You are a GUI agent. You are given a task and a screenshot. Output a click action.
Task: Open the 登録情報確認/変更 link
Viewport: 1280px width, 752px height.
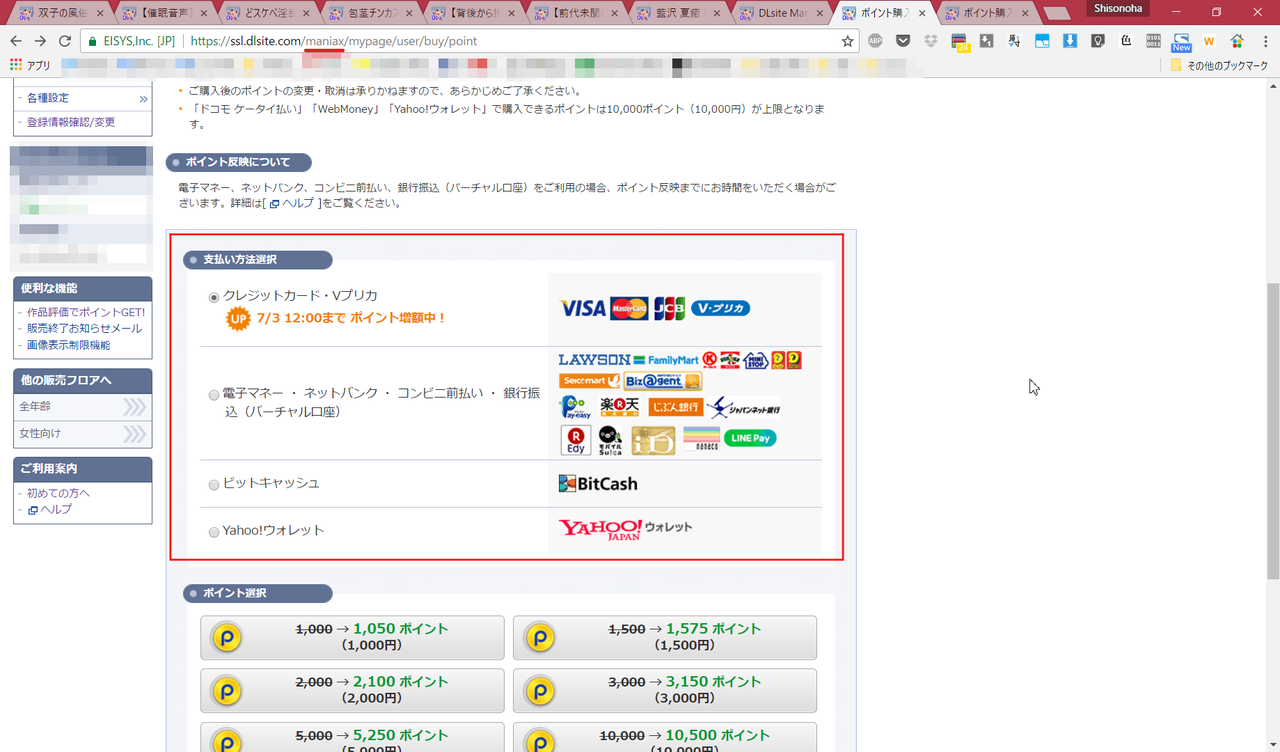[x=70, y=122]
